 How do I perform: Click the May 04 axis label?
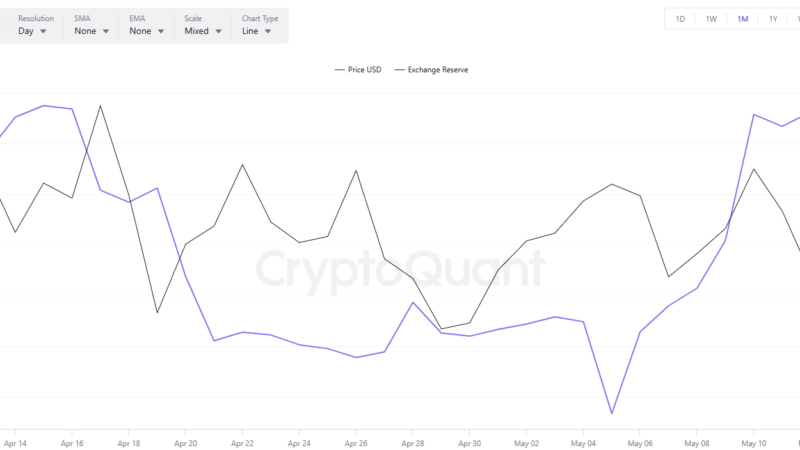pyautogui.click(x=583, y=443)
